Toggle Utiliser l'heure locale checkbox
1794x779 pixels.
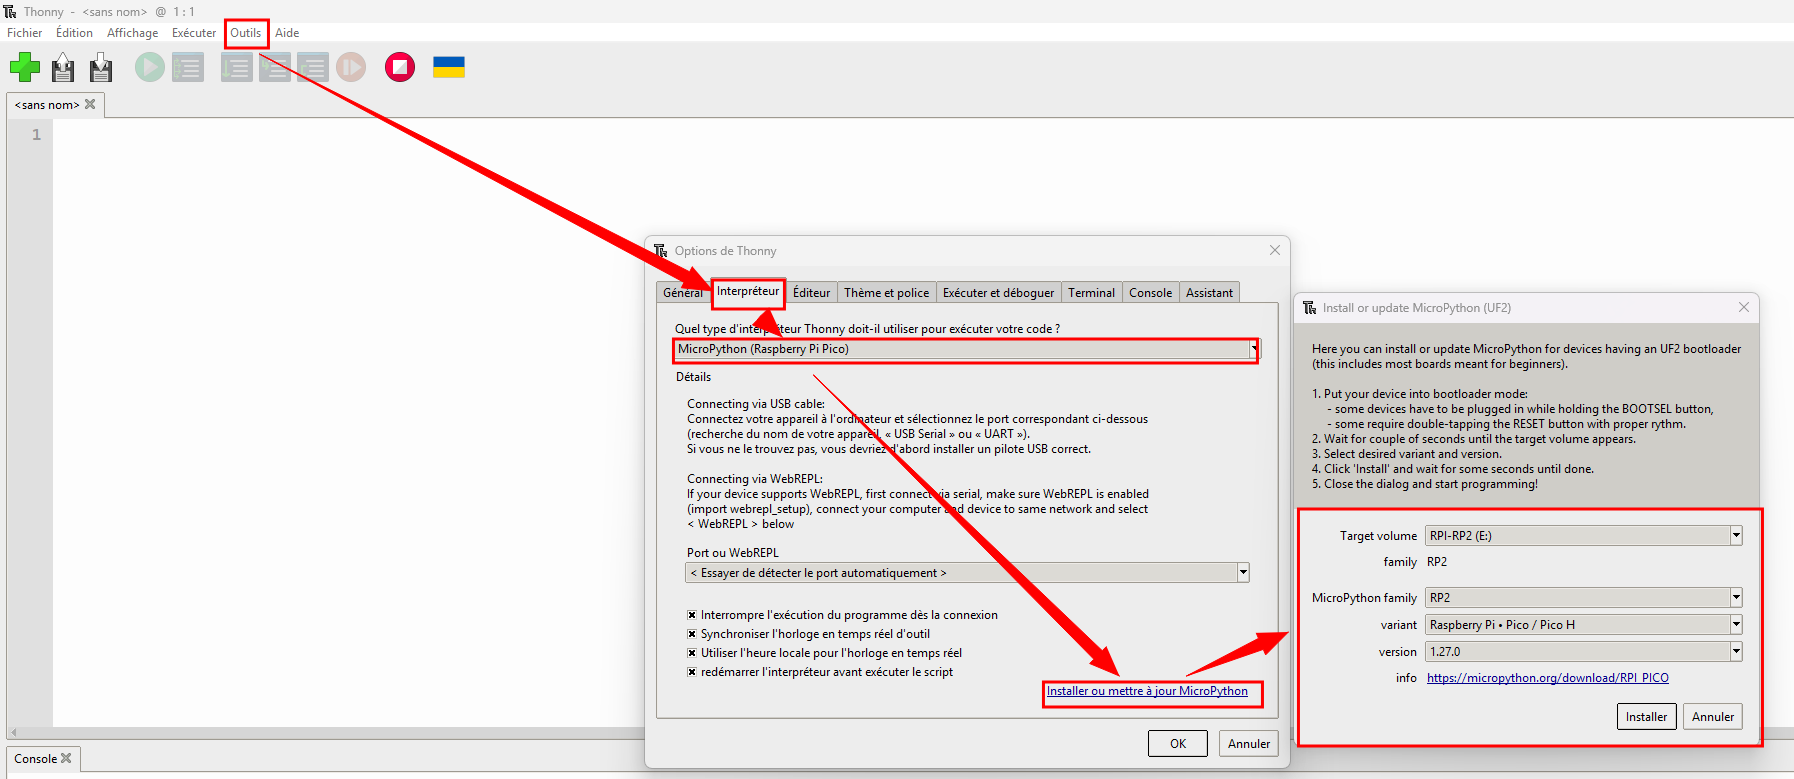click(692, 653)
